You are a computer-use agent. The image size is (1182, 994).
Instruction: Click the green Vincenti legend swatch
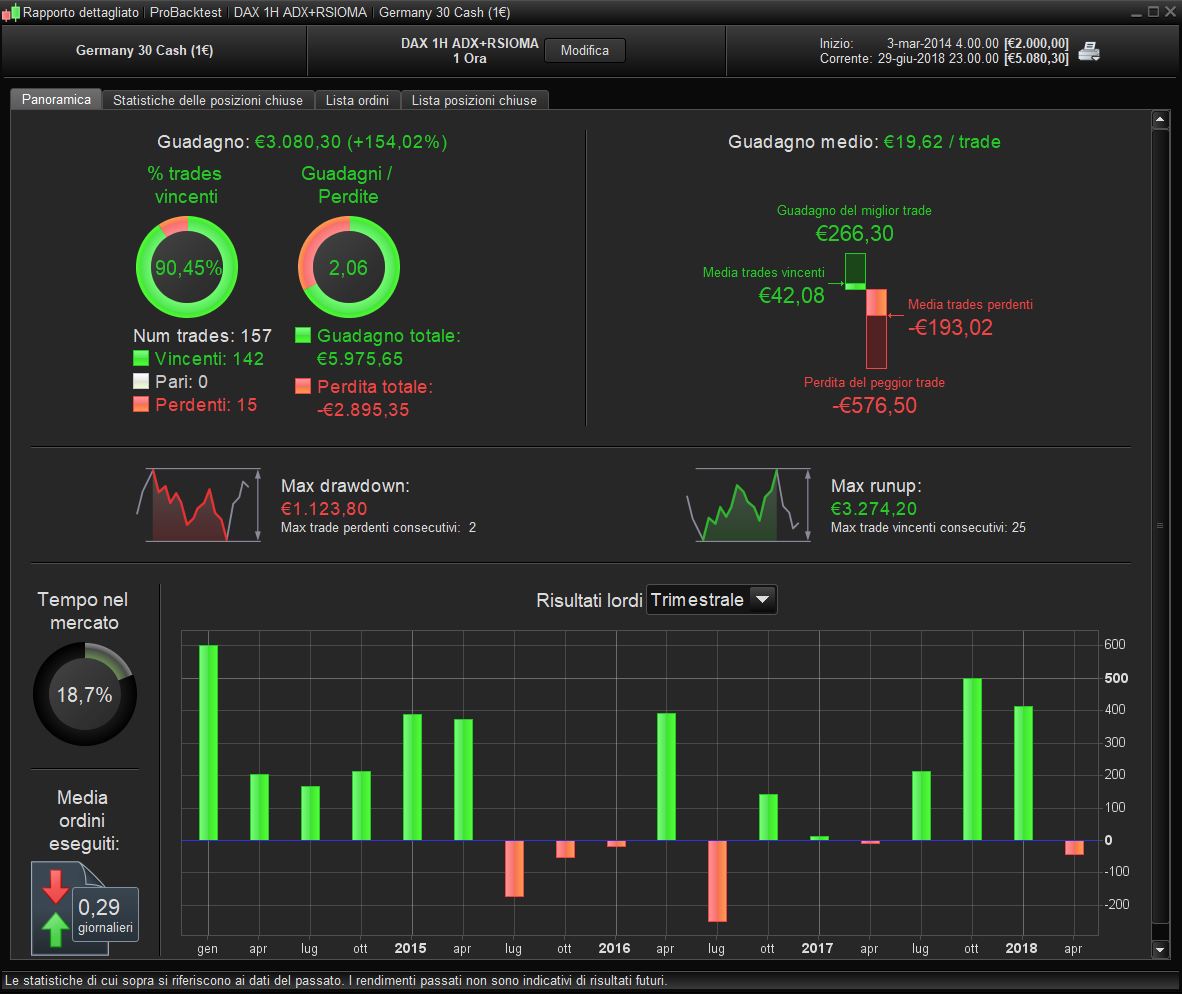(141, 358)
